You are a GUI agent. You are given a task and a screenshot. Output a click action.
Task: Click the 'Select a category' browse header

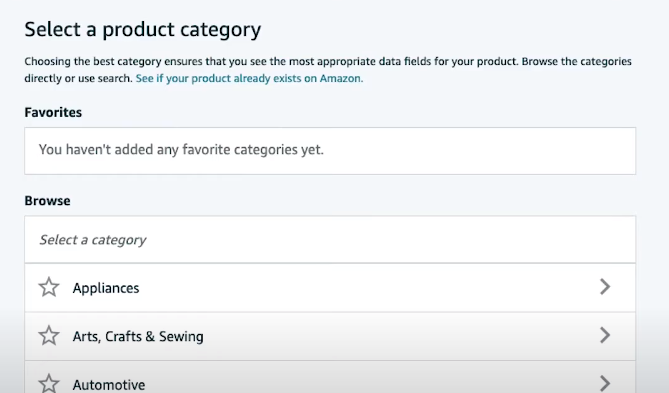coord(330,240)
